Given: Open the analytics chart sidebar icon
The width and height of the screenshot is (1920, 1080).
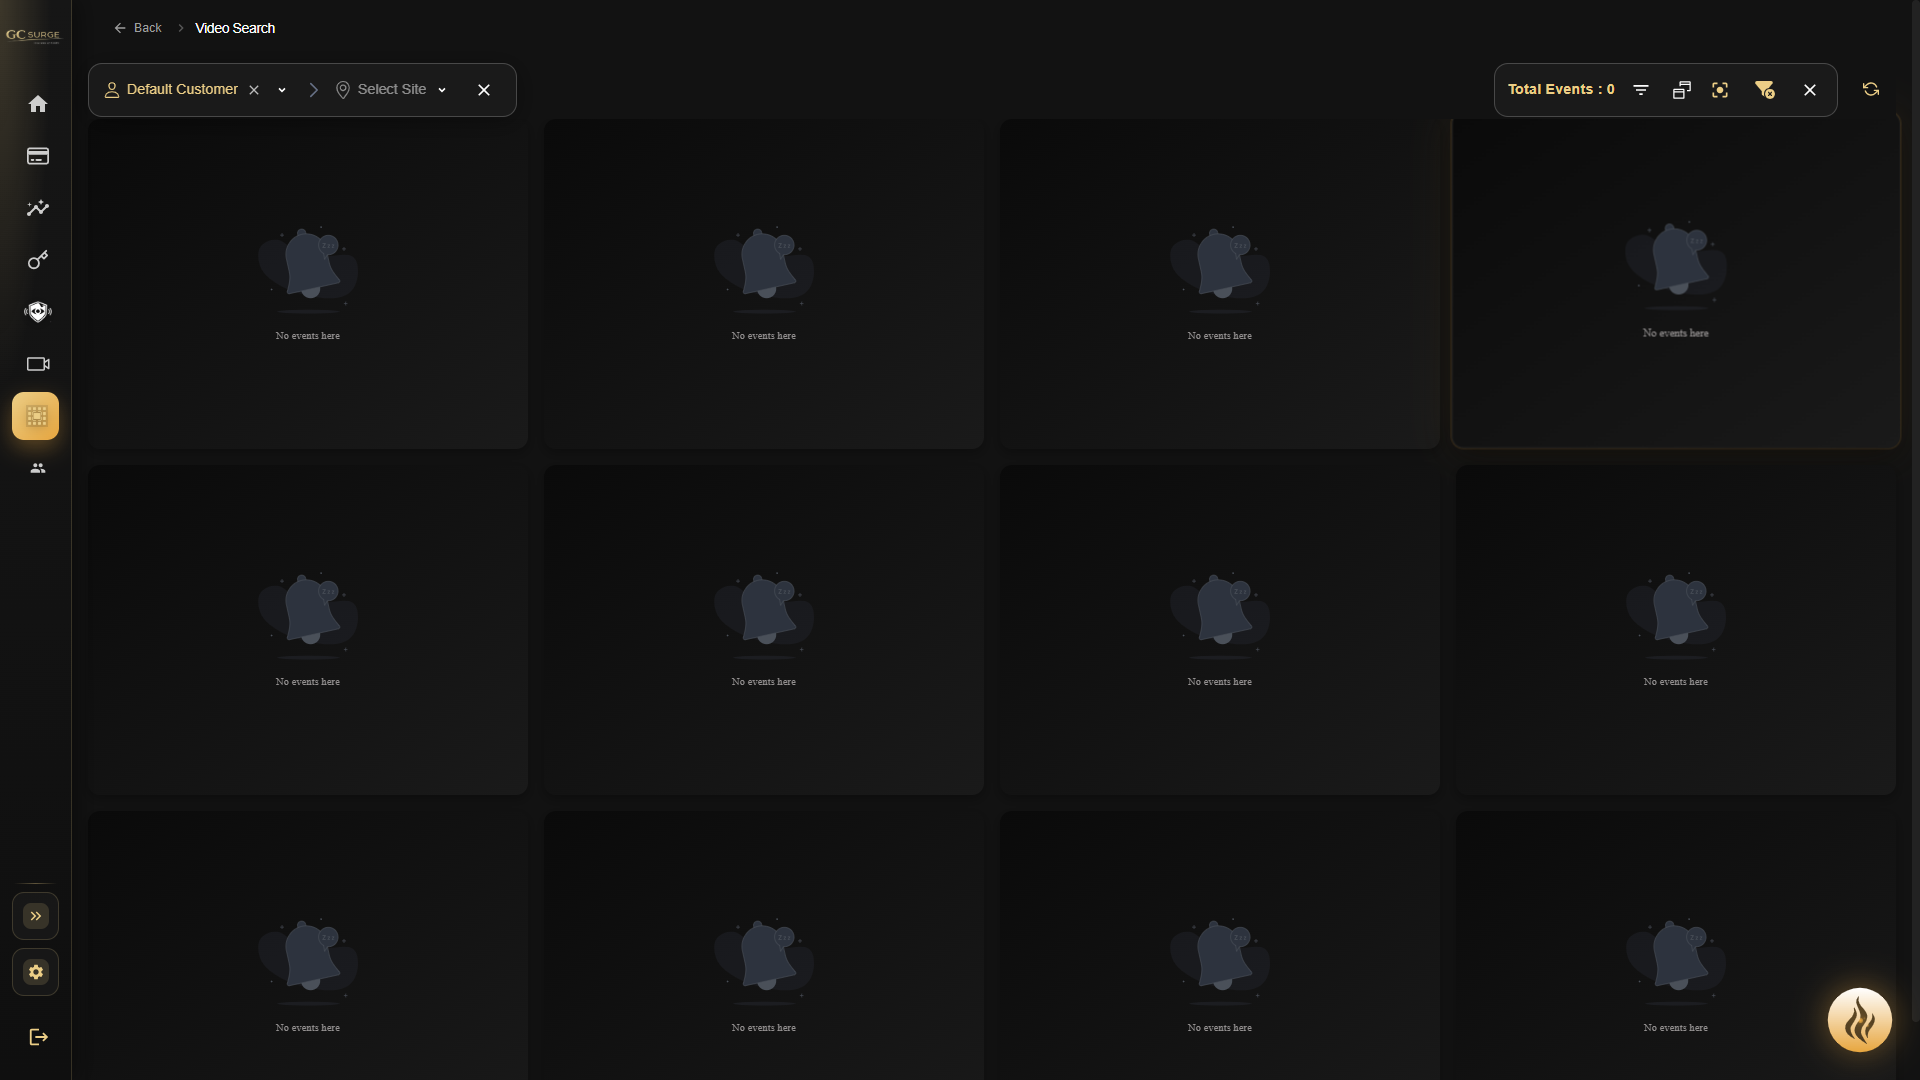Looking at the screenshot, I should [38, 208].
